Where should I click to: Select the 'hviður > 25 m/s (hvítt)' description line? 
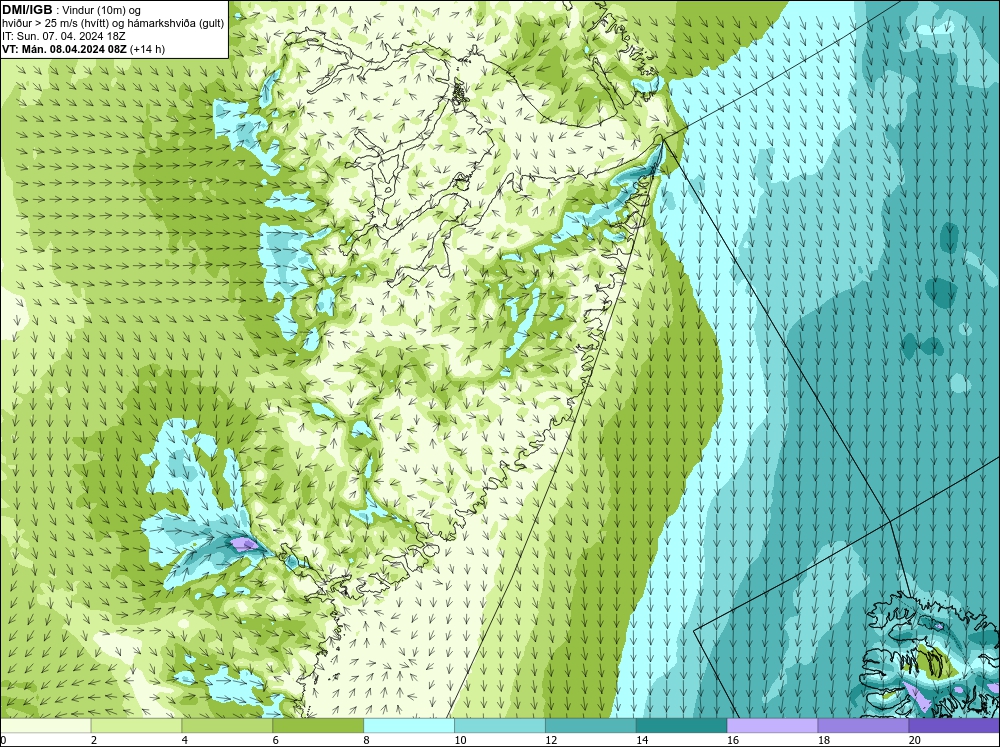tap(113, 24)
